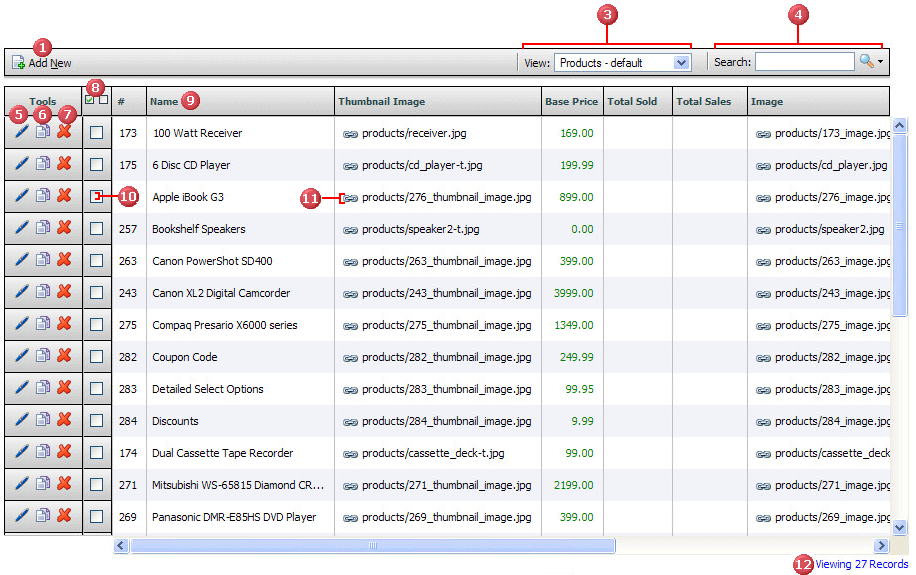Click the link icon beside products/receiver.jpg thumbnail
Screen dimensions: 916x575
coord(350,133)
